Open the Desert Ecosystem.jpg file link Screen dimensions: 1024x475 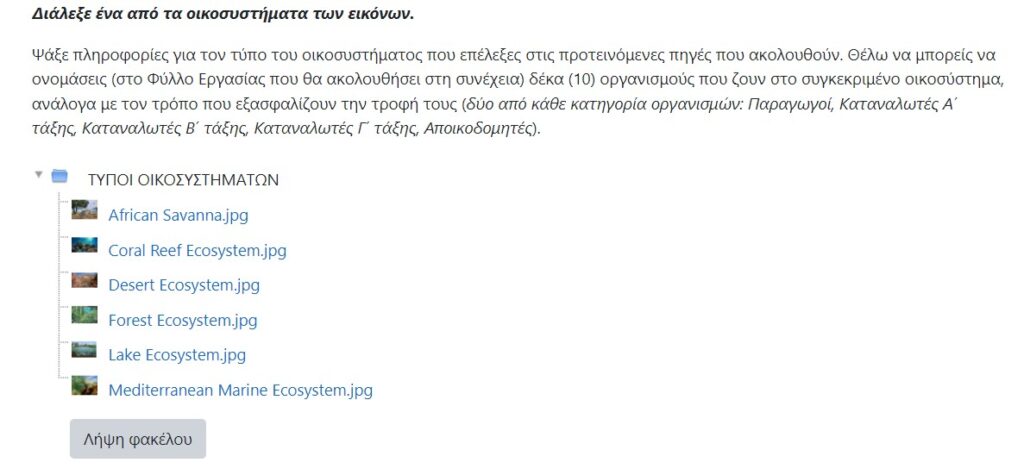click(184, 285)
